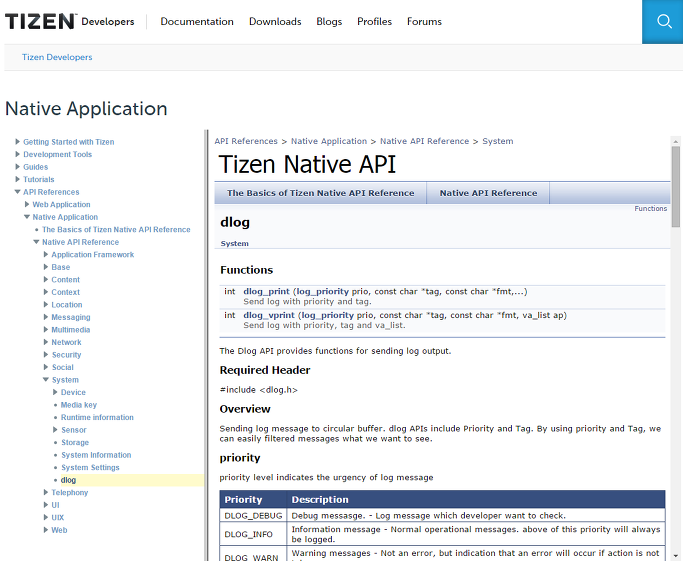The height and width of the screenshot is (561, 683).
Task: Expand the Context tree arrow
Action: [46, 292]
